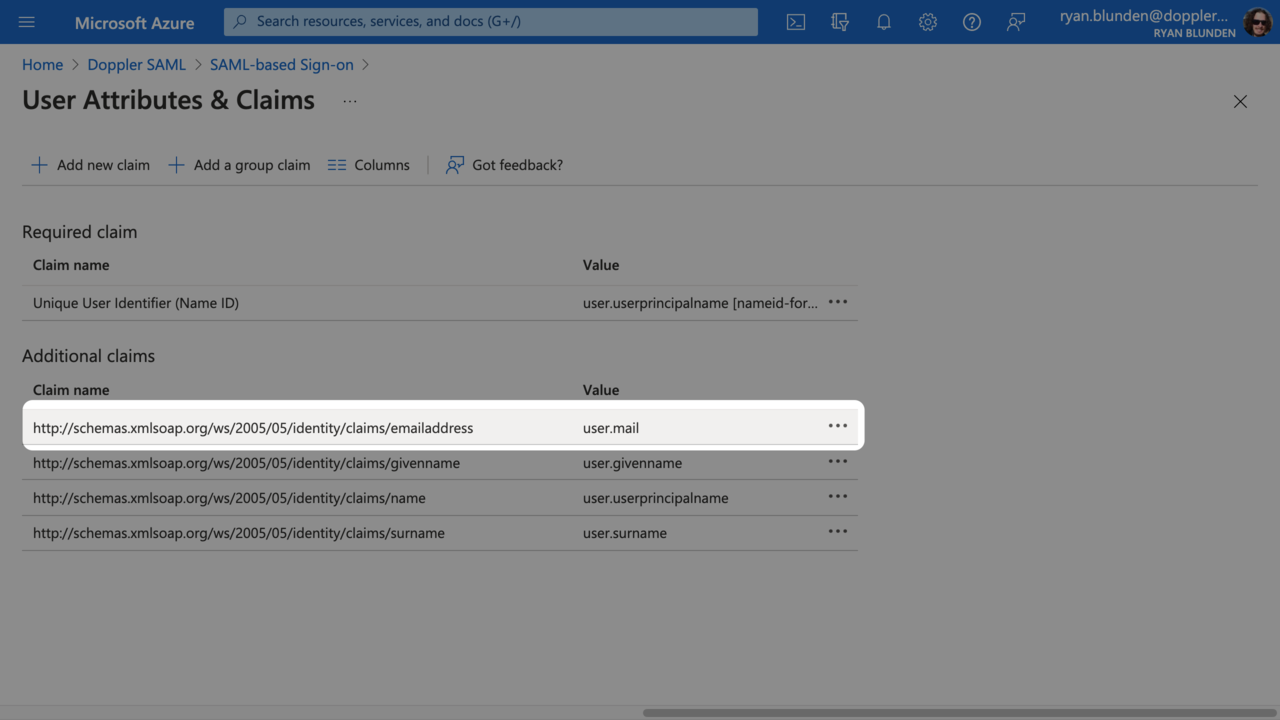
Task: Open the surname claim name
Action: tap(239, 533)
